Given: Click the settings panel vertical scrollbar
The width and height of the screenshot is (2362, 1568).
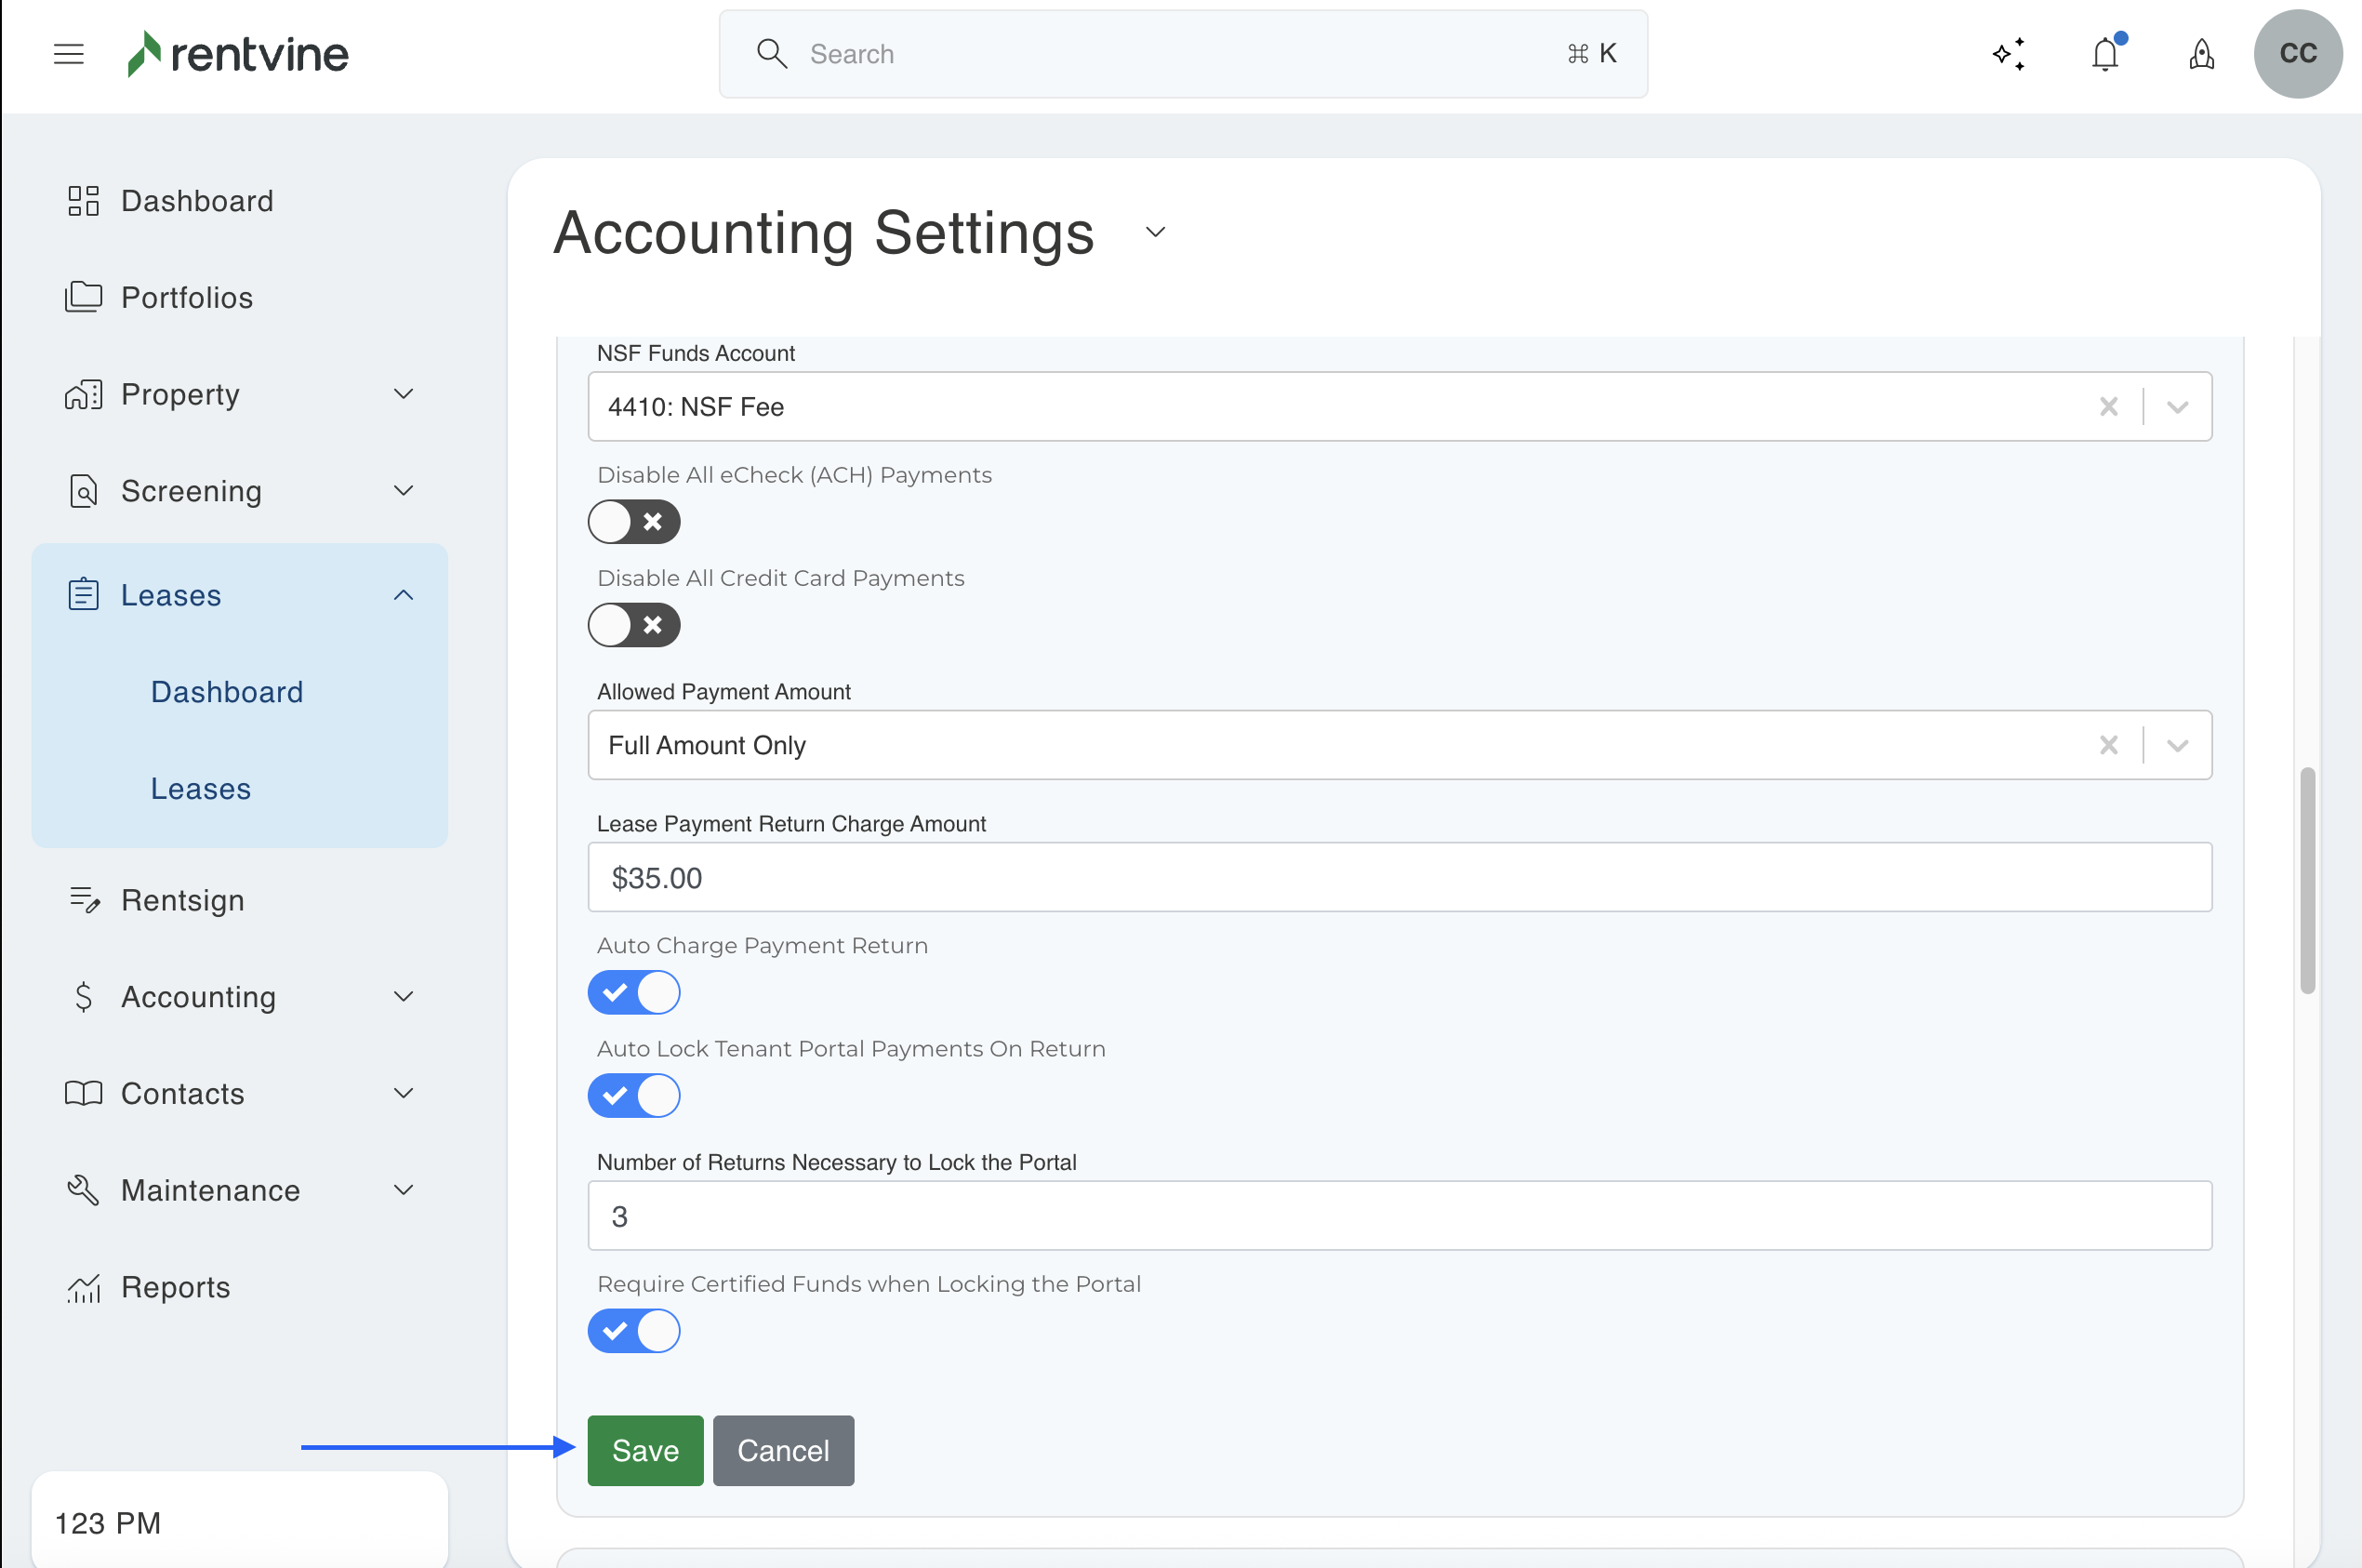Looking at the screenshot, I should coord(2307,880).
